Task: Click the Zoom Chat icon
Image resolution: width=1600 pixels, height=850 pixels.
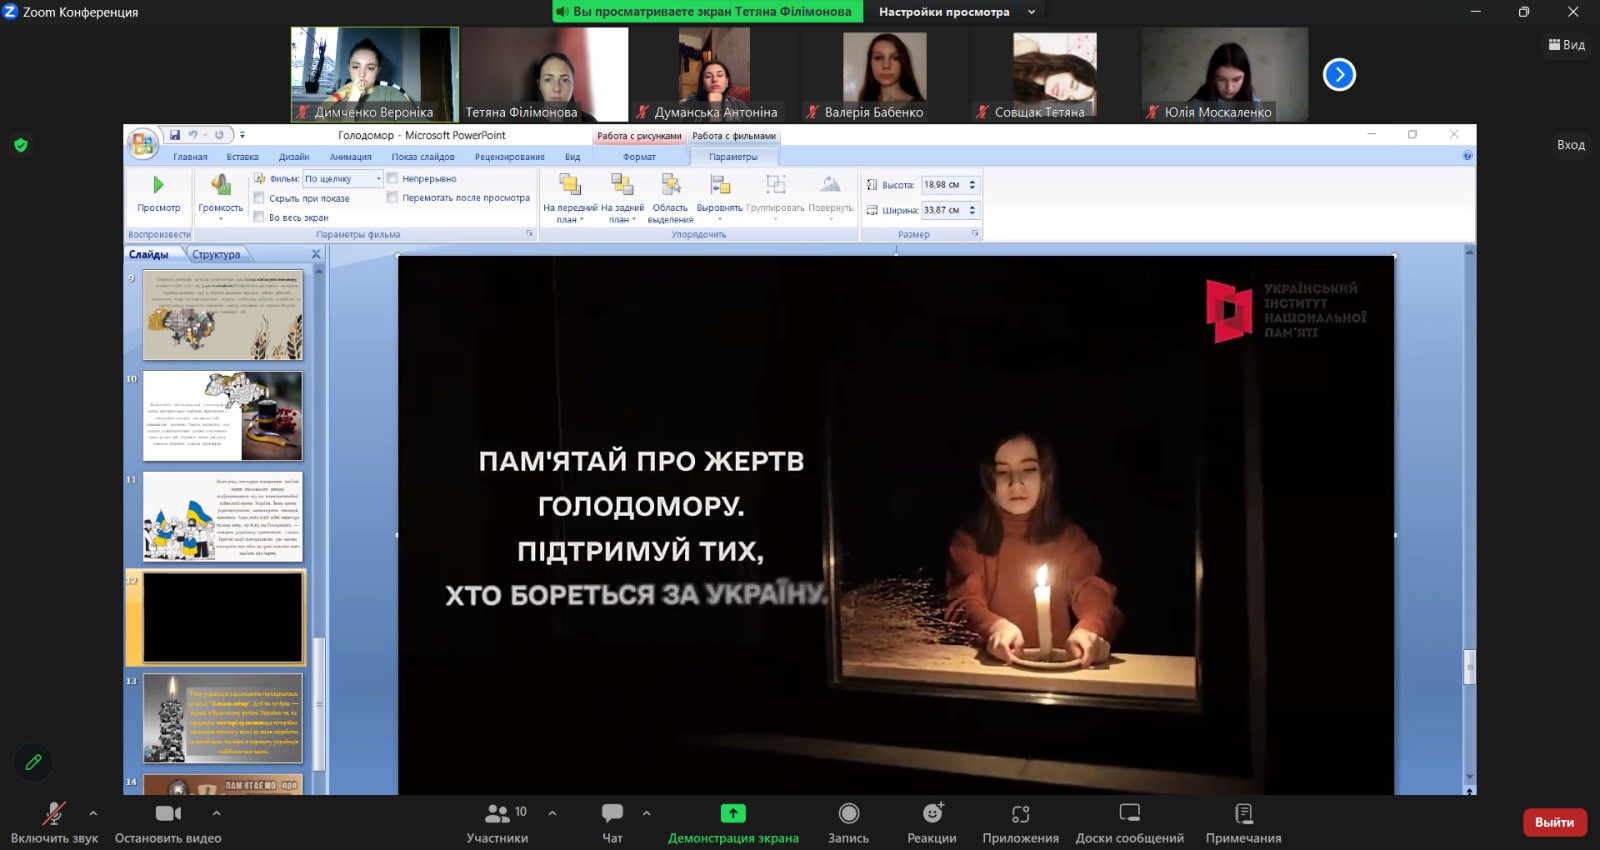Action: click(612, 813)
